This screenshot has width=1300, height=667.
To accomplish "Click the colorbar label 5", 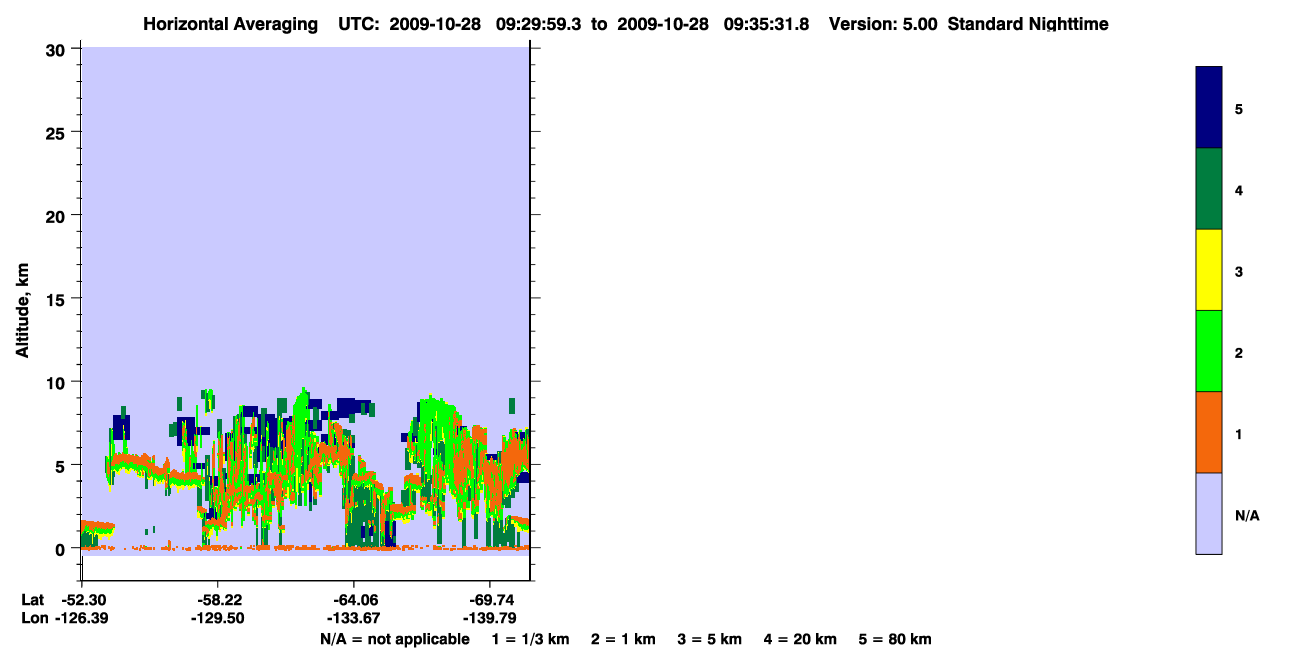I will pos(1238,109).
